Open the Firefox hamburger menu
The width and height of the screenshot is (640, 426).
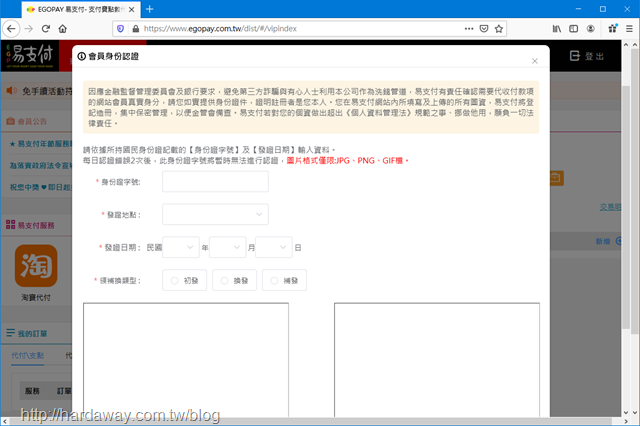tap(629, 29)
